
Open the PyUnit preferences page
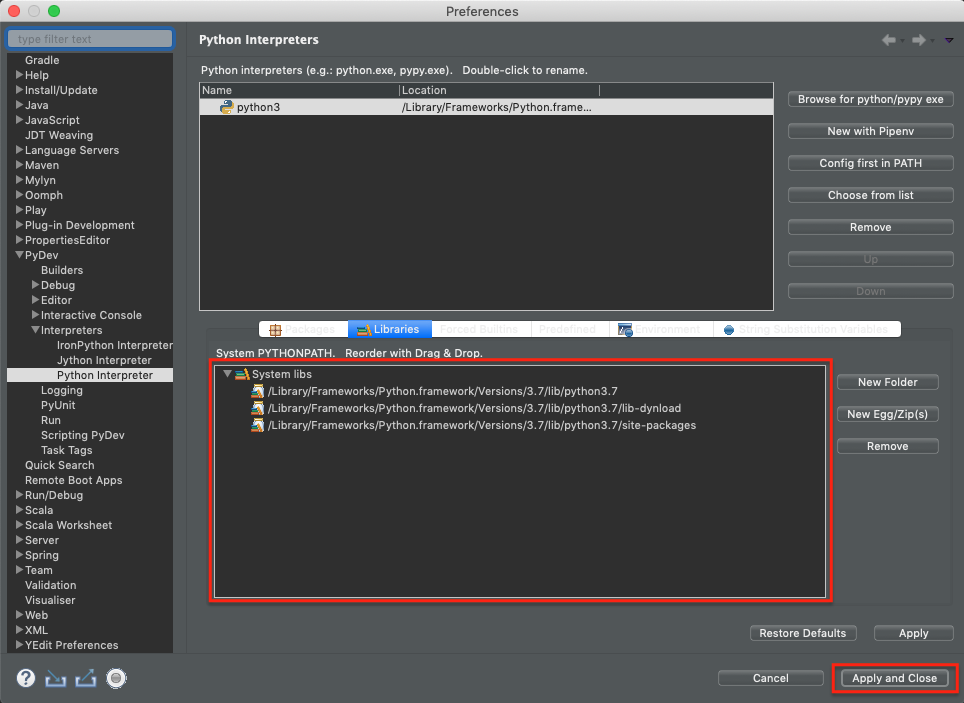pos(58,405)
